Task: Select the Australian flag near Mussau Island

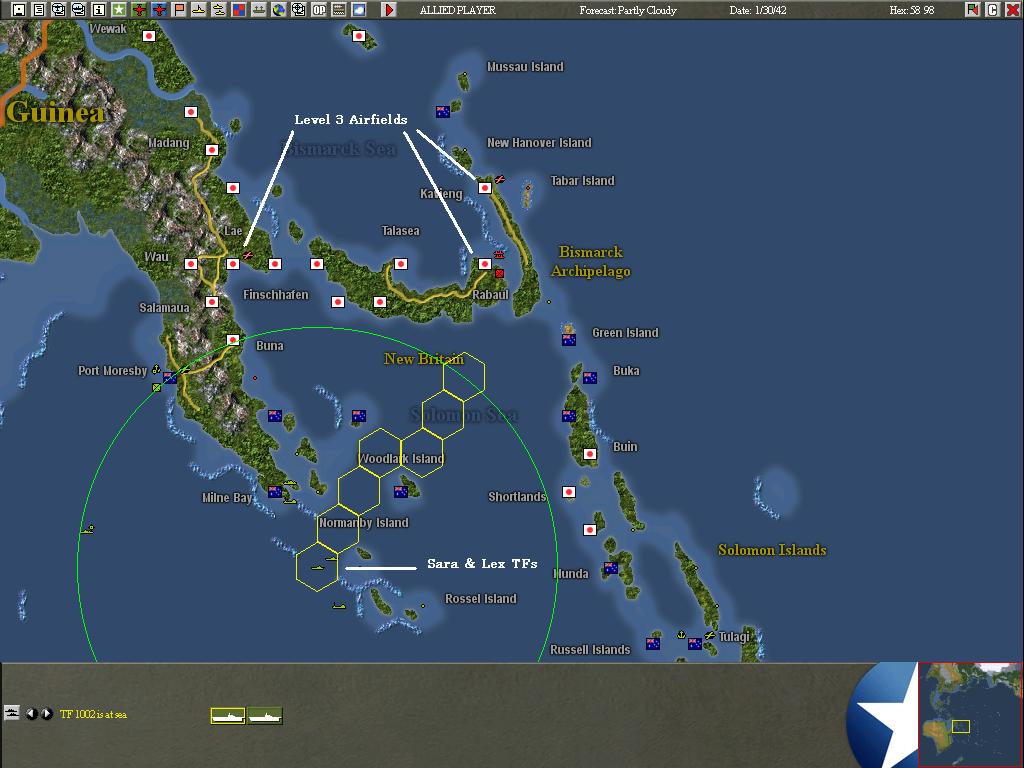Action: click(443, 112)
